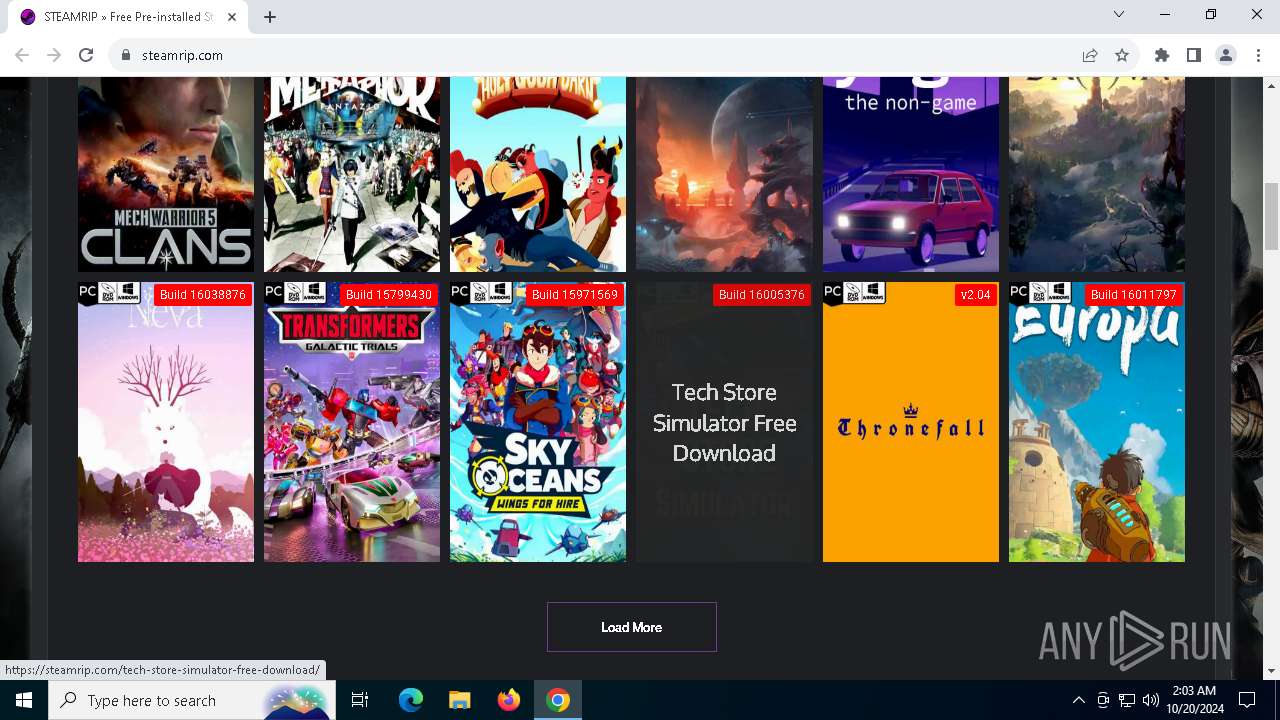Click PC Windows icon on Neva card
The image size is (1280, 720).
tap(109, 293)
